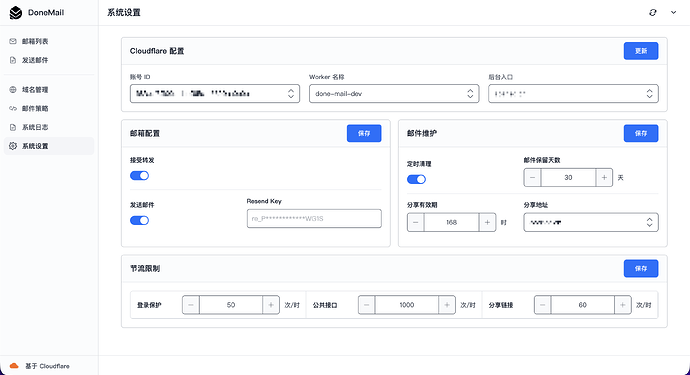The height and width of the screenshot is (375, 690).
Task: Open 系统日志 in sidebar
Action: (49, 127)
